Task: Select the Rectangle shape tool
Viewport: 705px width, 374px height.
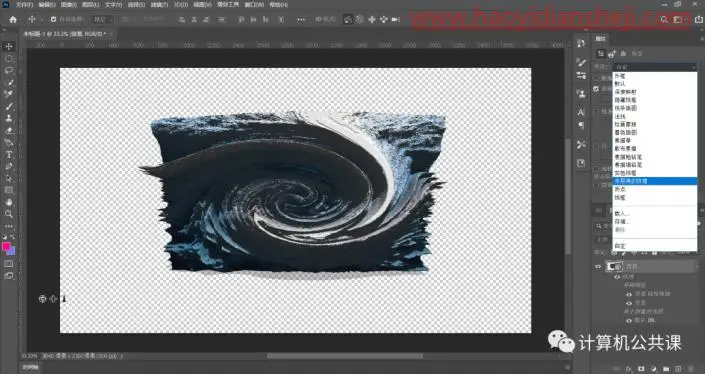Action: click(x=9, y=190)
